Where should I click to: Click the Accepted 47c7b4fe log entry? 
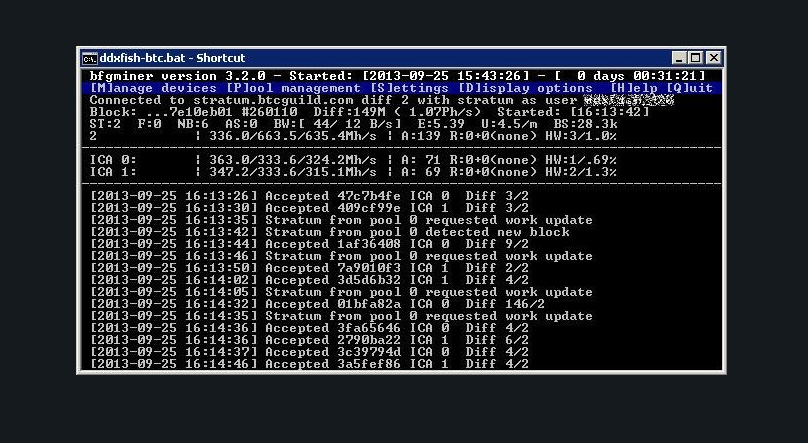[x=309, y=196]
